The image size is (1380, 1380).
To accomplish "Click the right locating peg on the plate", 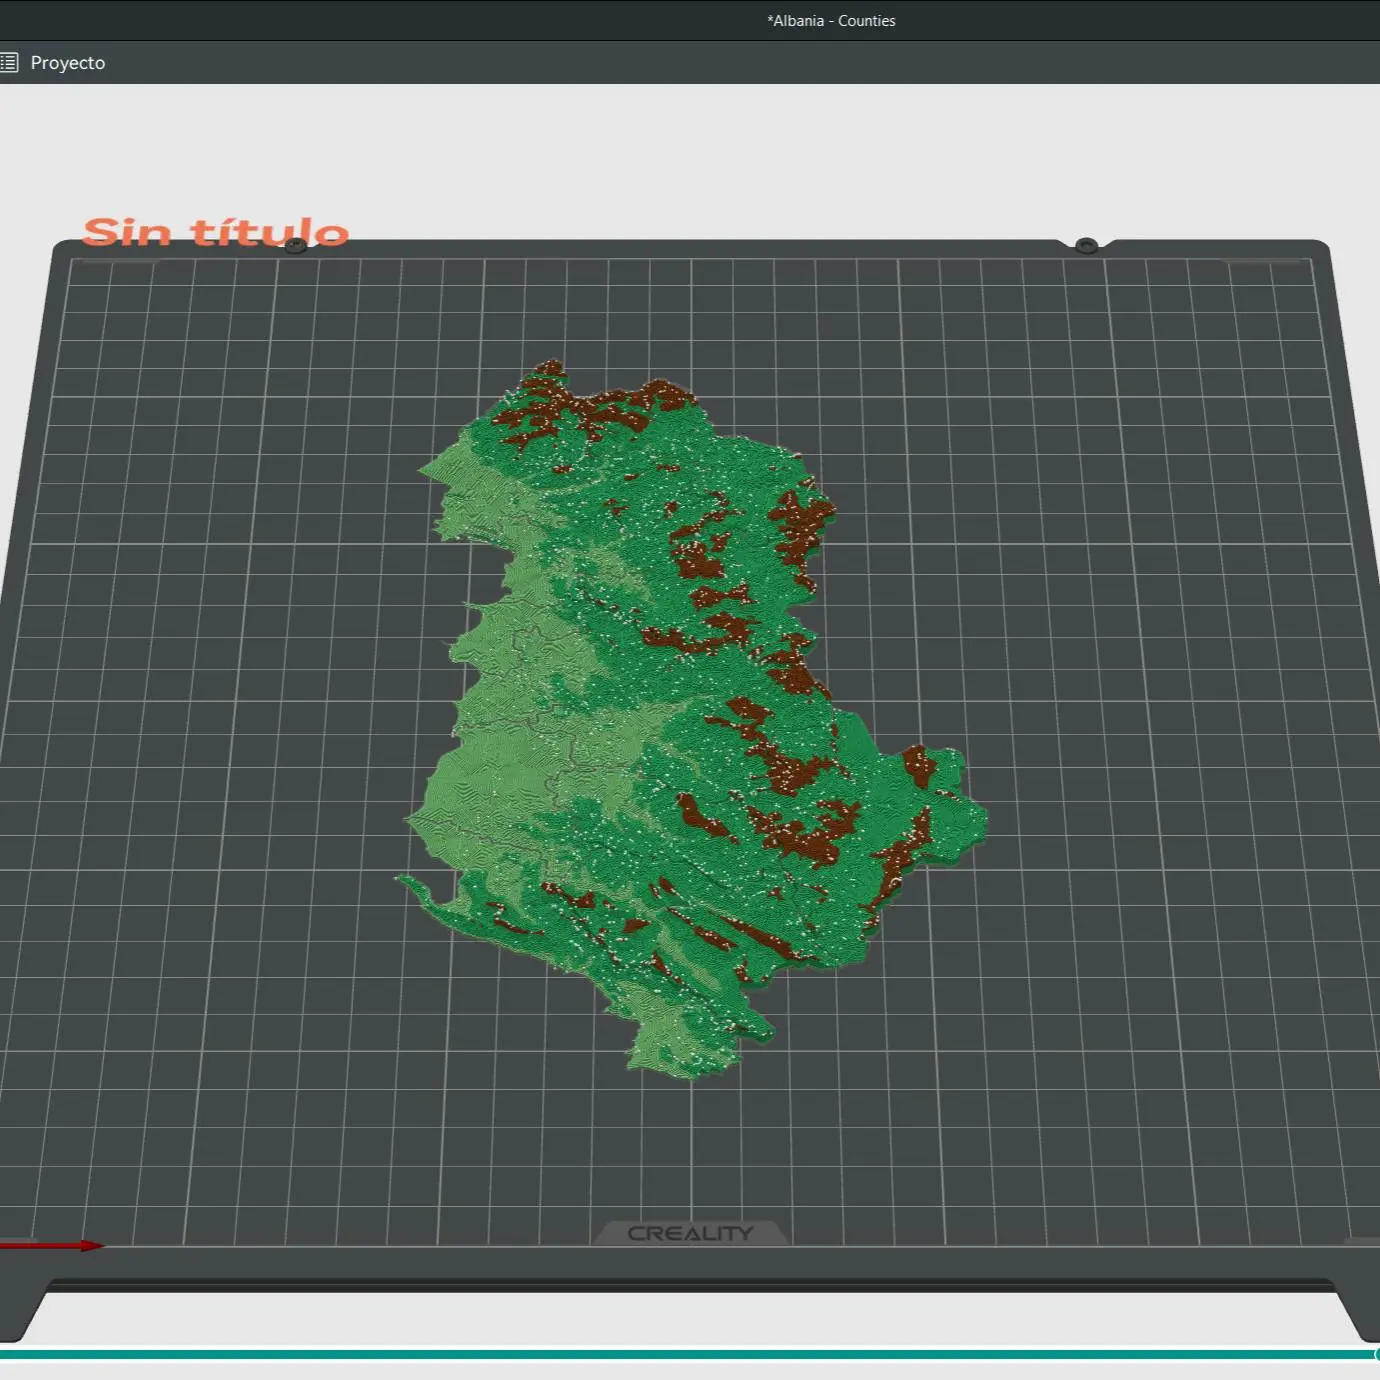I will [1086, 245].
